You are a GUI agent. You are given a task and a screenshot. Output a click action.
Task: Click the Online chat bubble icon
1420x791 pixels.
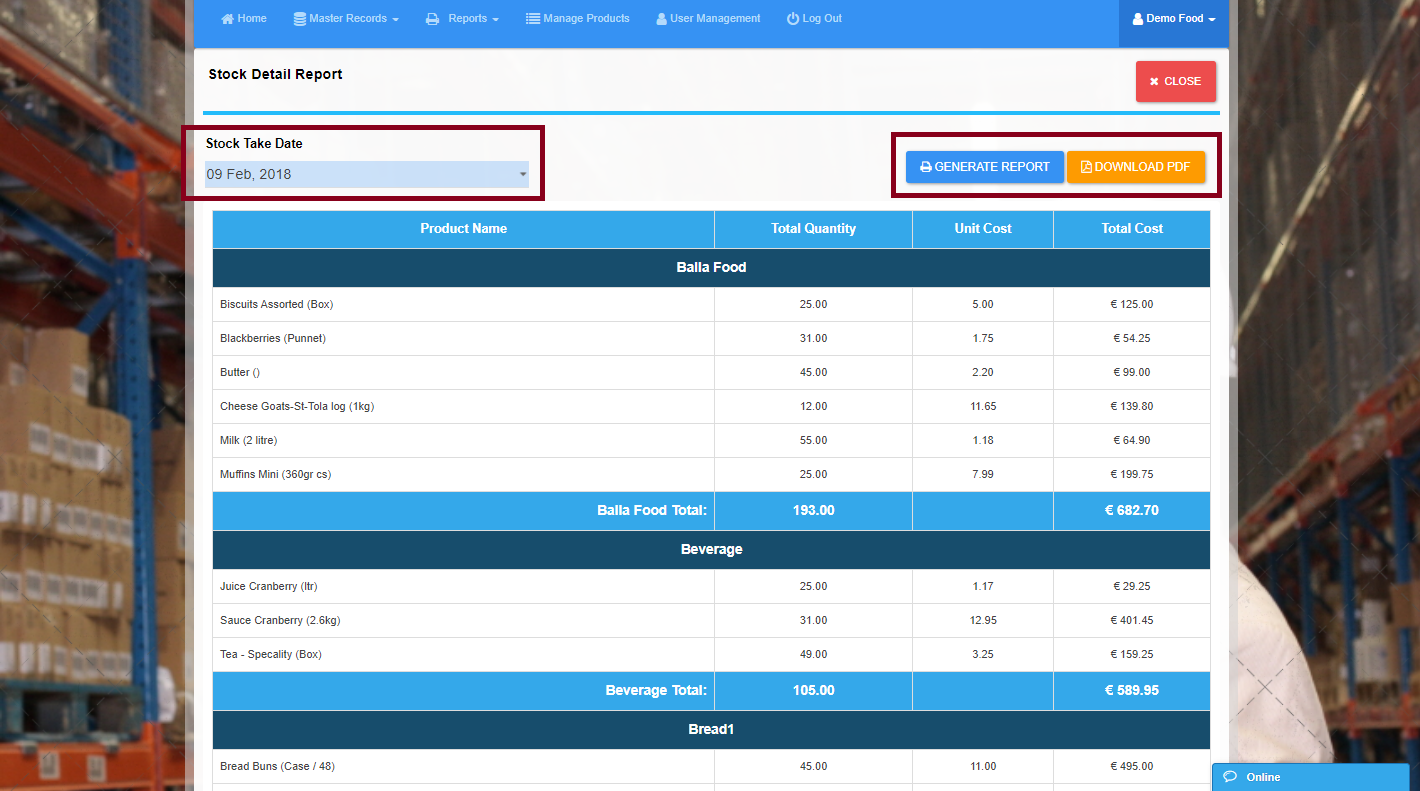point(1230,777)
